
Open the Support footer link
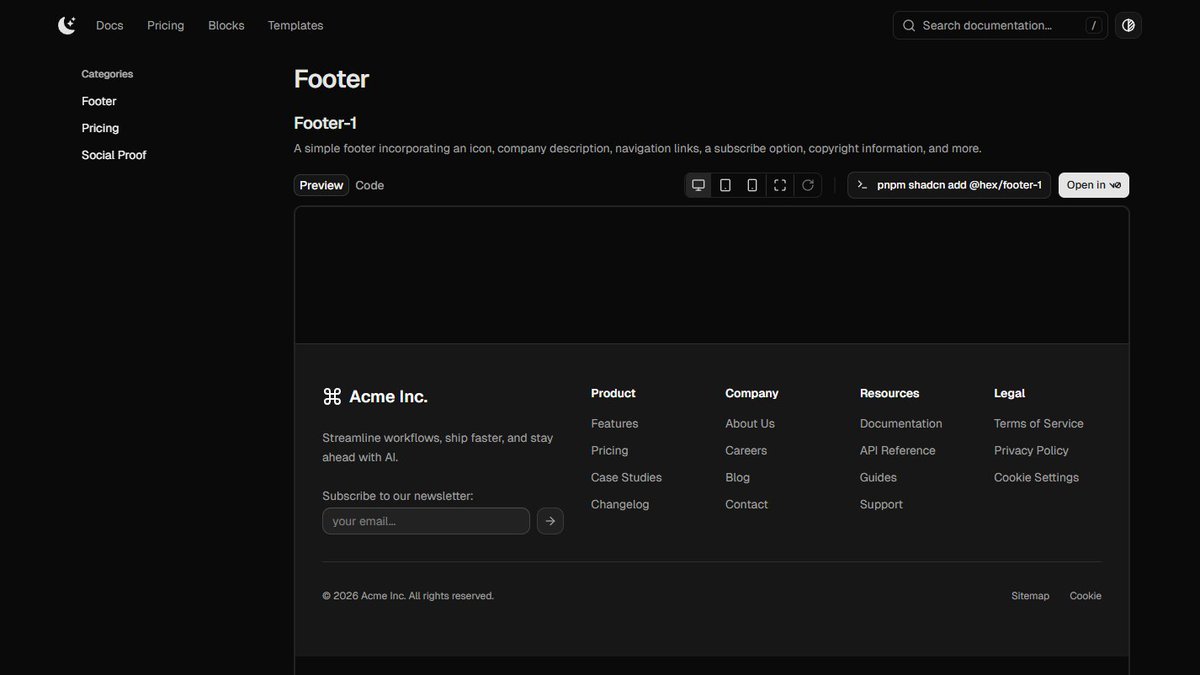pyautogui.click(x=881, y=505)
